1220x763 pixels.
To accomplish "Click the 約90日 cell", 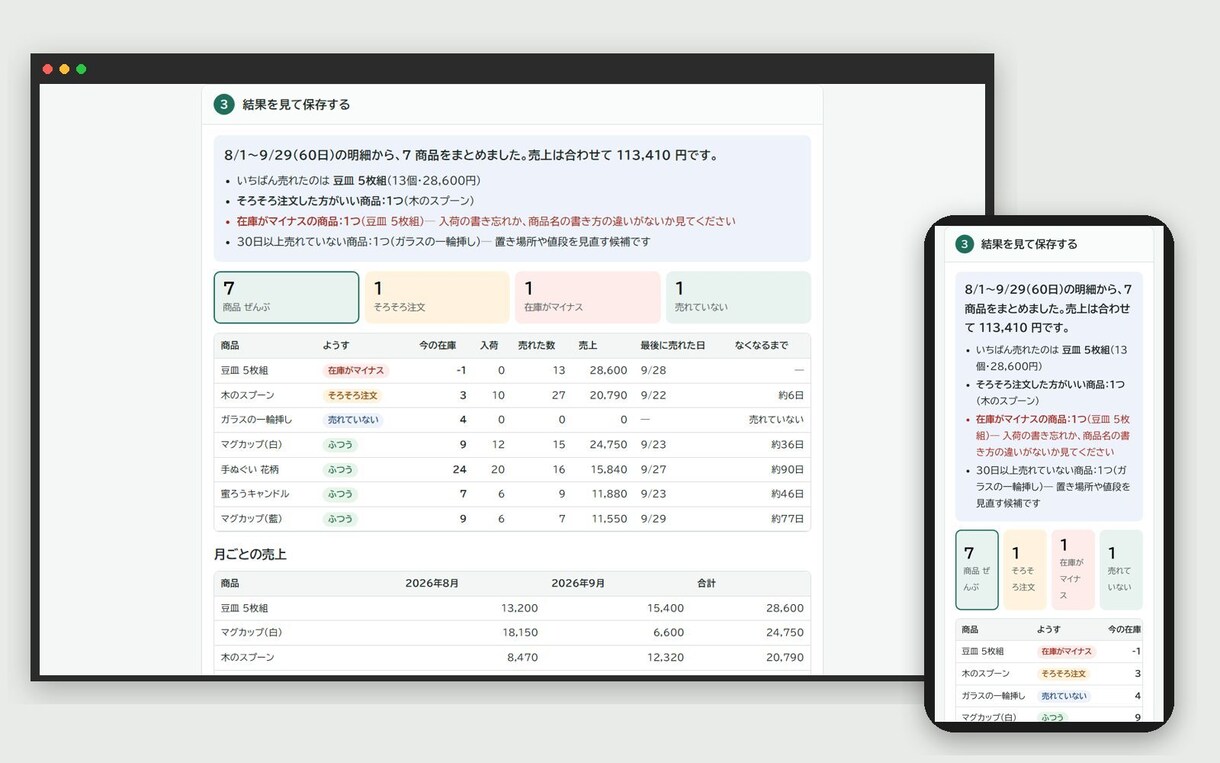I will tap(788, 469).
